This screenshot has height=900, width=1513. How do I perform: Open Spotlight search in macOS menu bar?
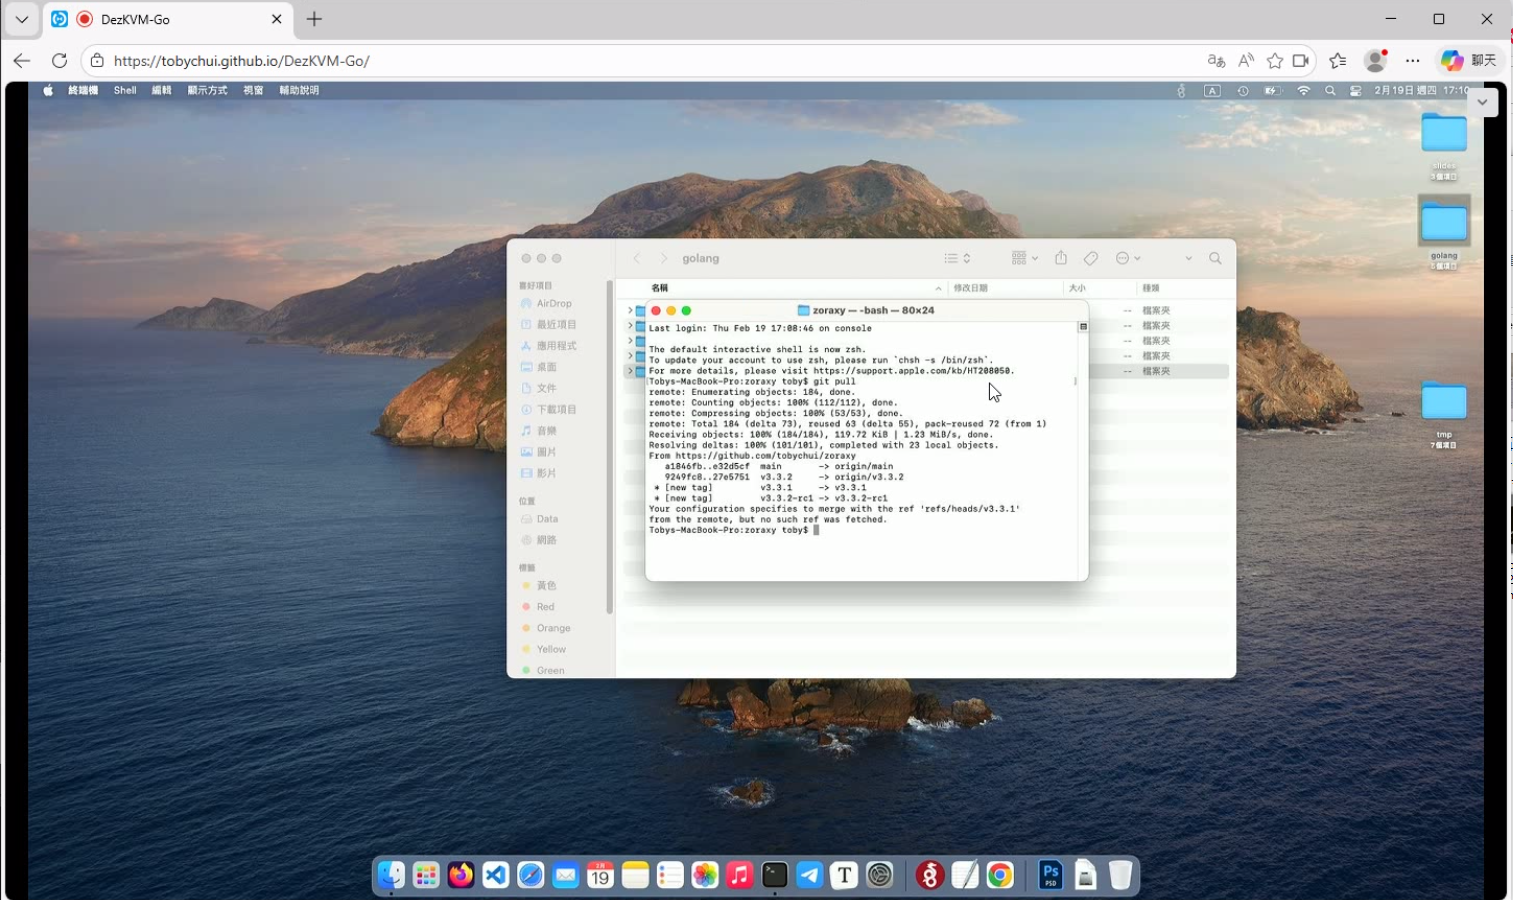[1330, 90]
